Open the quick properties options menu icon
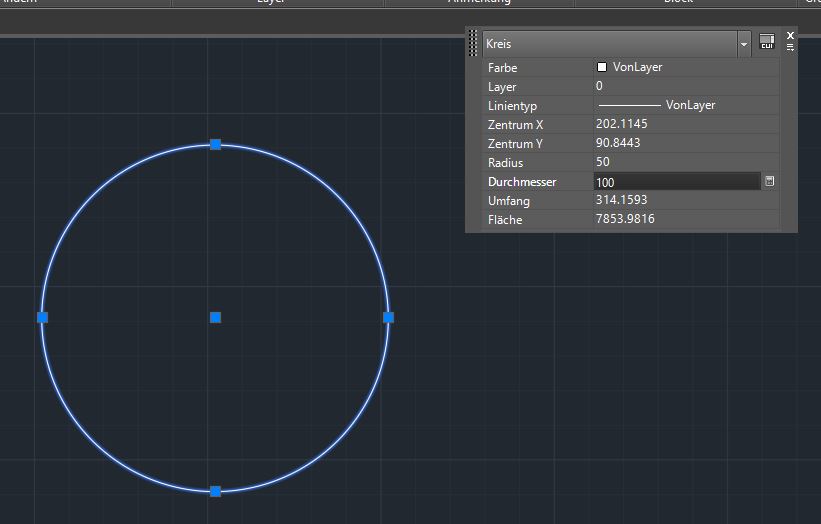 790,47
